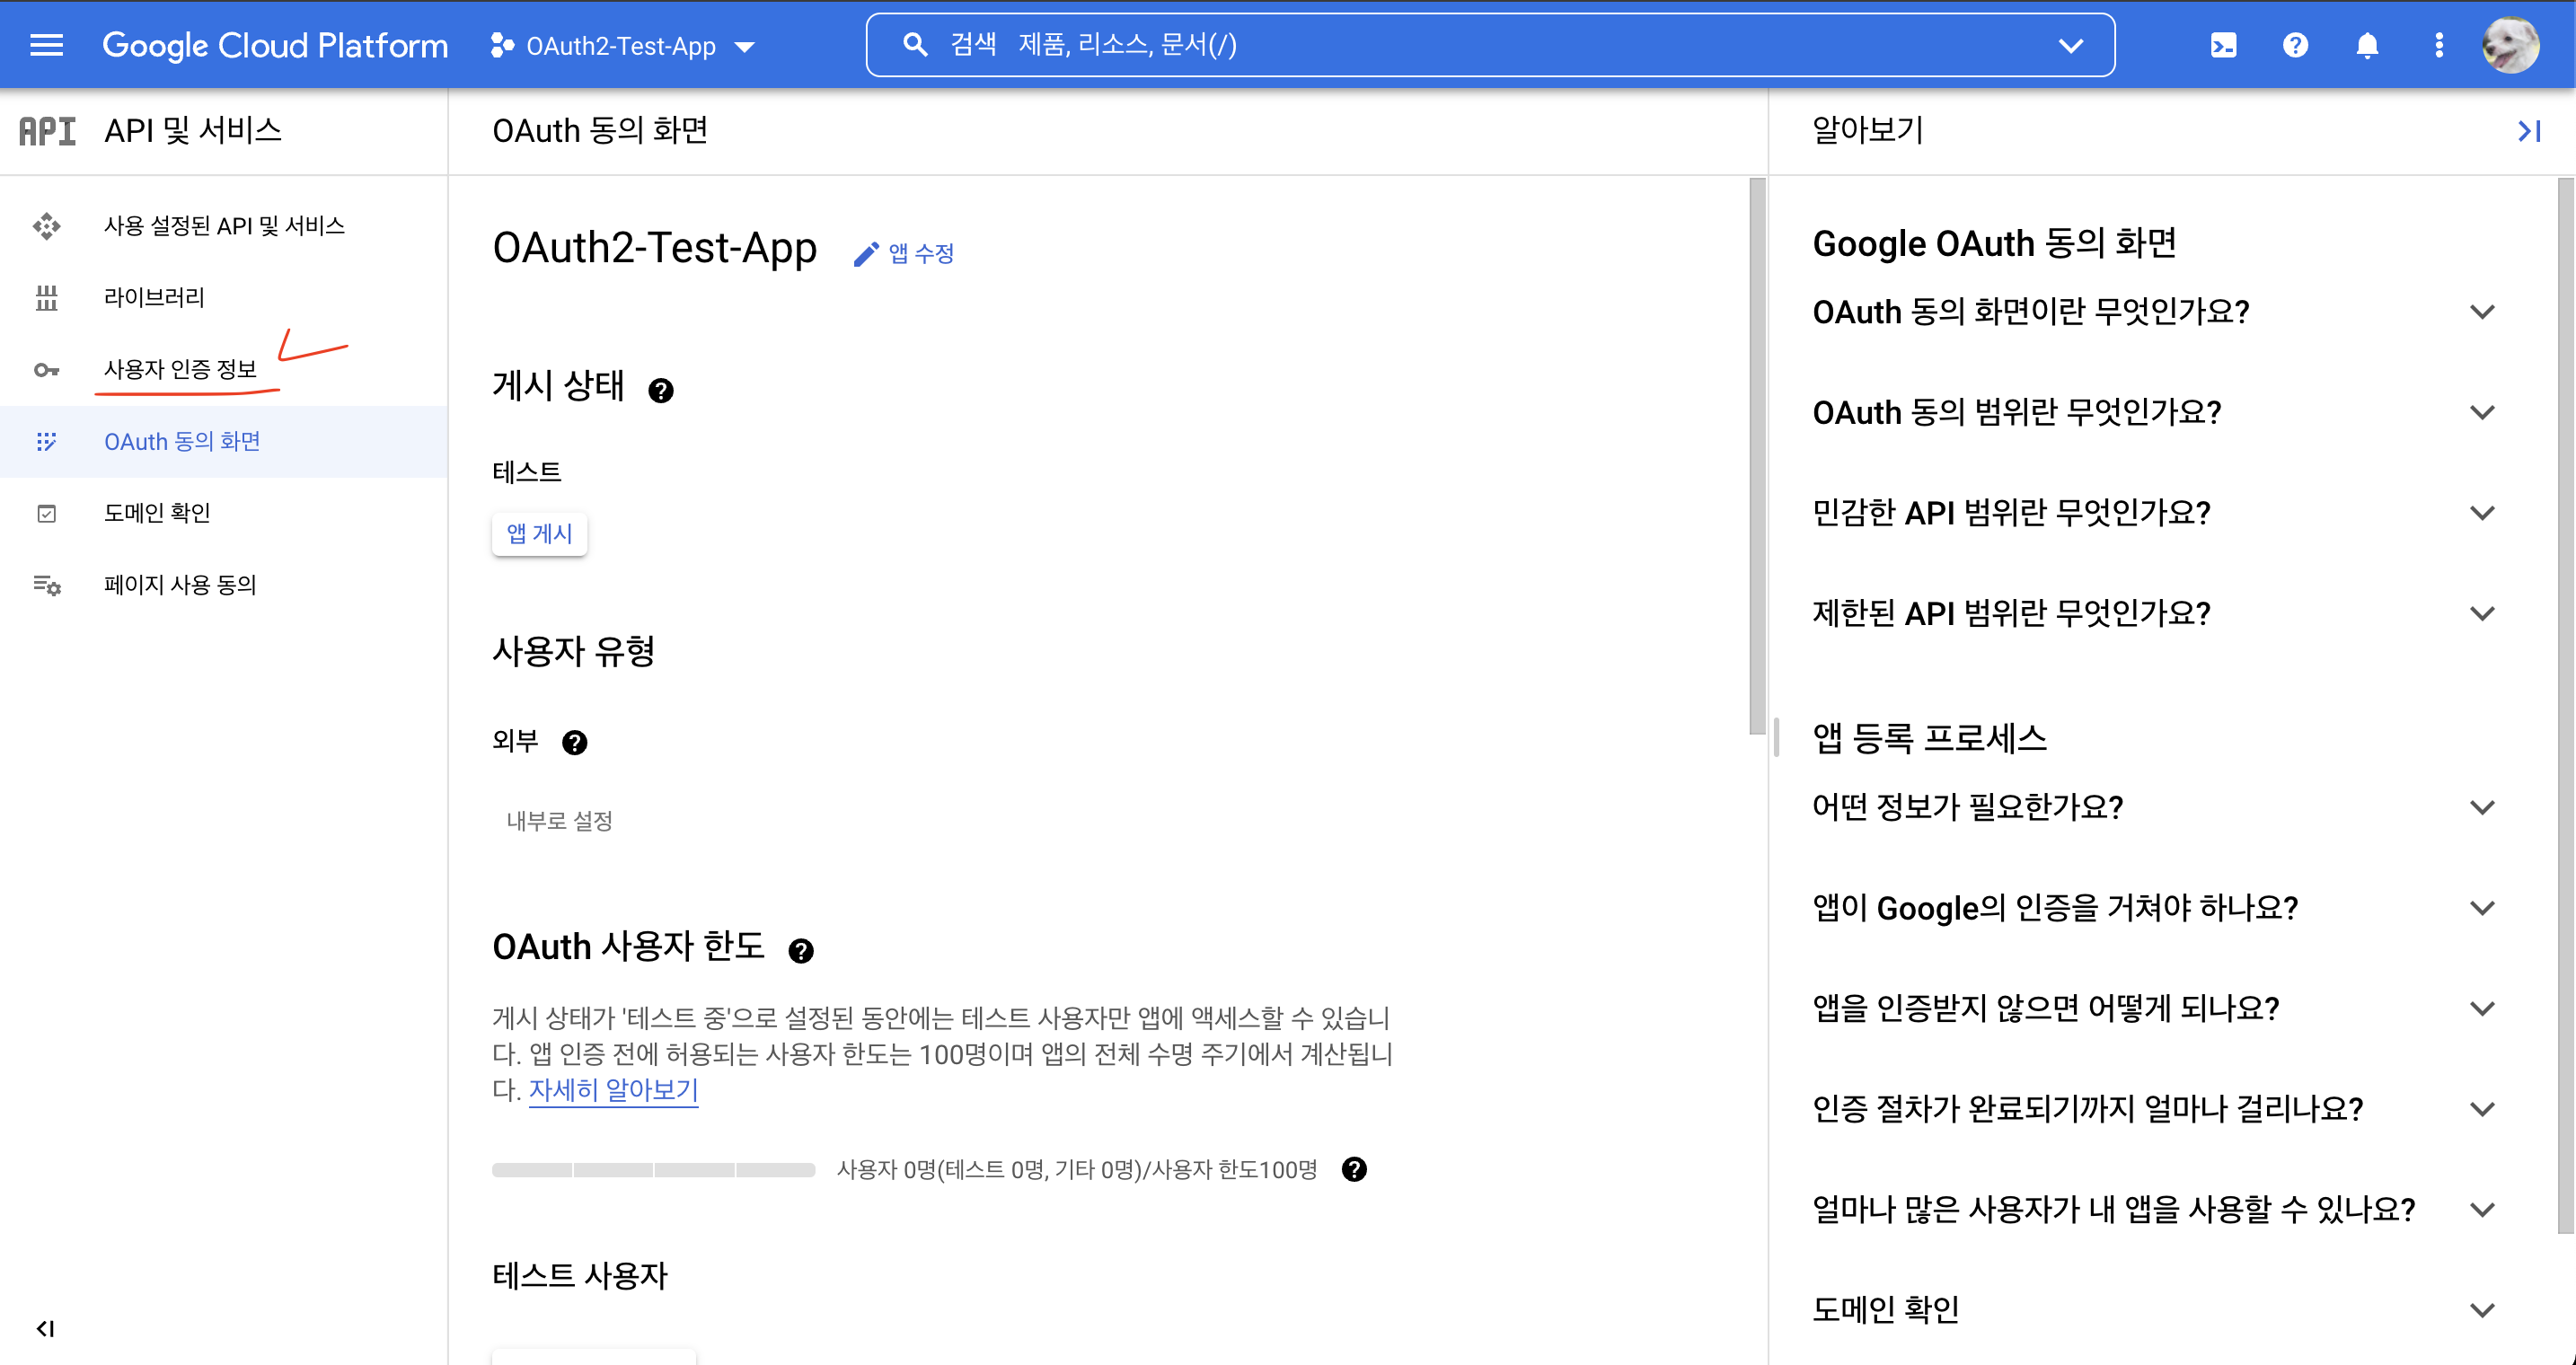Collapse the left navigation sidebar
The height and width of the screenshot is (1365, 2576).
click(x=45, y=1328)
